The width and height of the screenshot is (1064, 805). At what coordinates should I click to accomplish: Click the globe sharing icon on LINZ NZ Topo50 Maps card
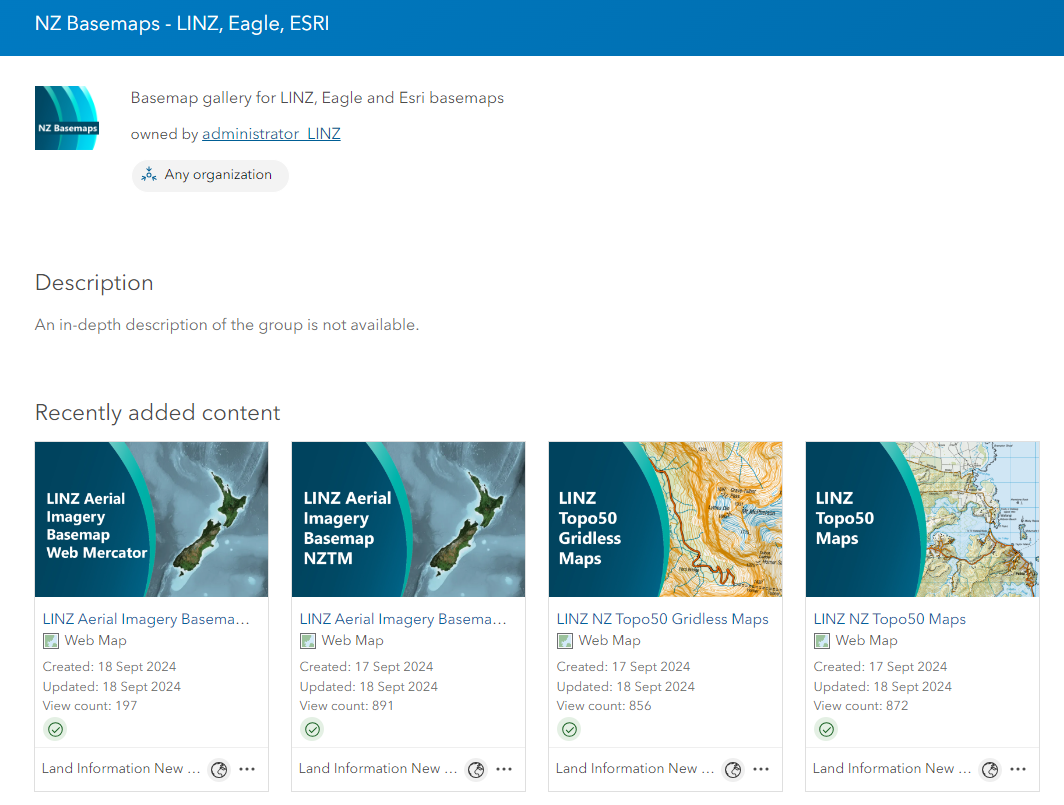coord(990,770)
